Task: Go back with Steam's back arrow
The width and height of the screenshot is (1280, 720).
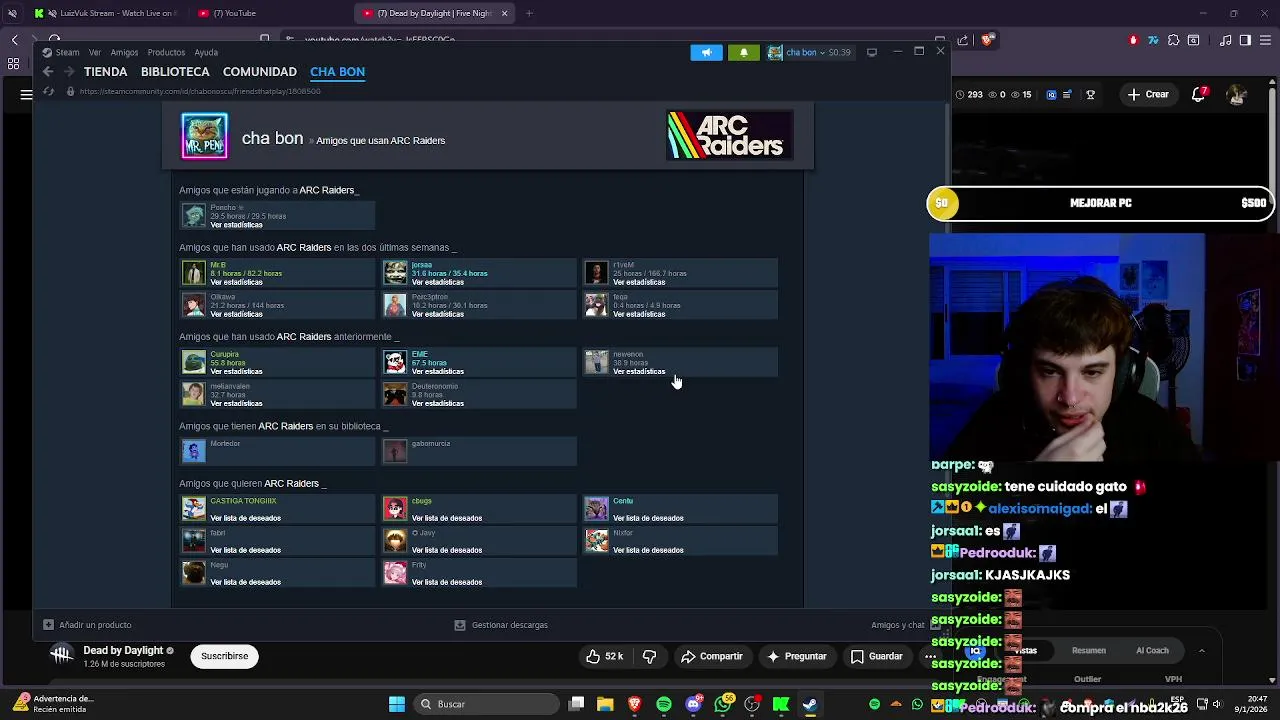Action: (x=48, y=72)
